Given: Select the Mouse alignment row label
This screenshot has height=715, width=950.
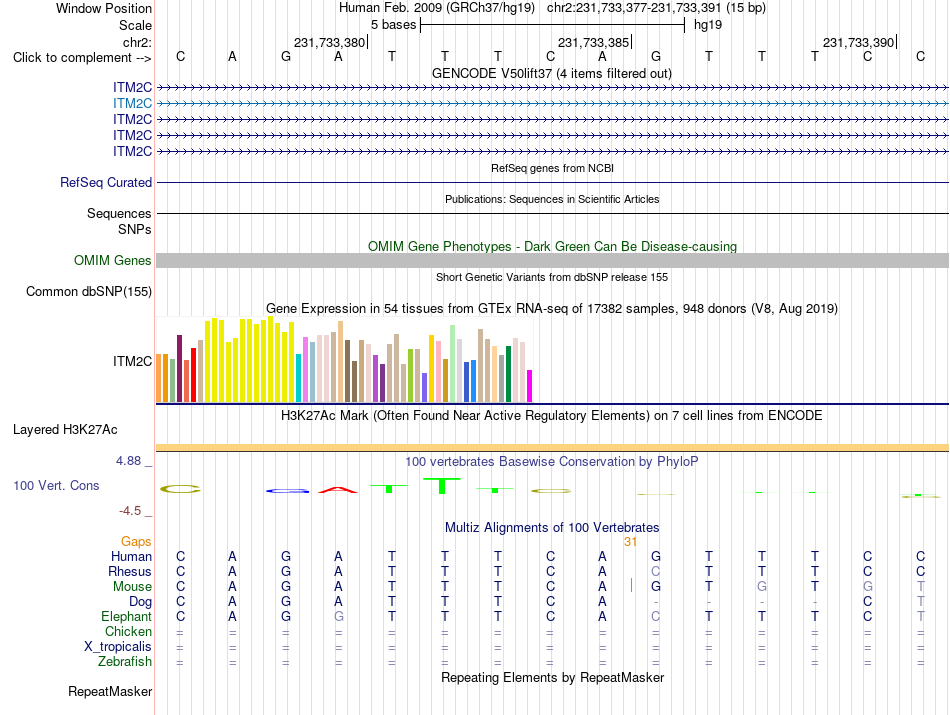Looking at the screenshot, I should point(132,587).
